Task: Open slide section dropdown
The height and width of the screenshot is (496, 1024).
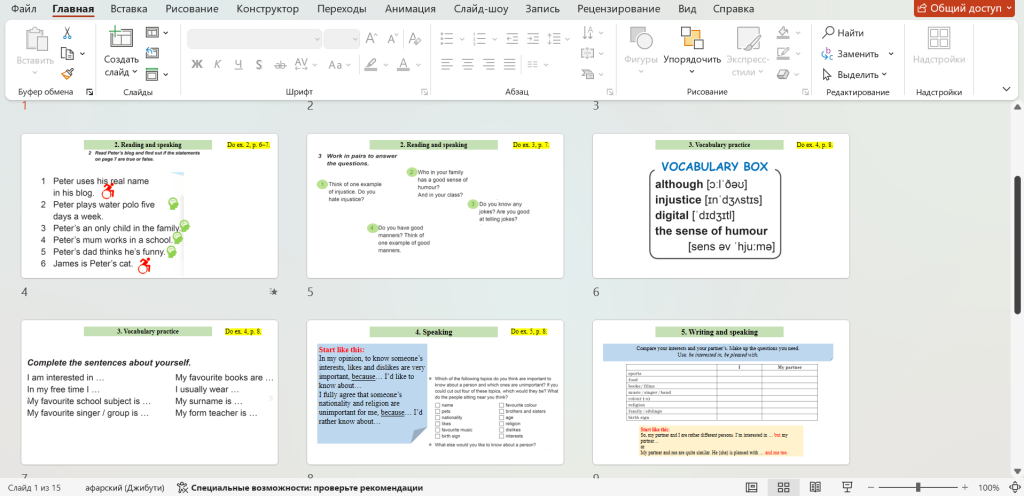Action: click(156, 74)
